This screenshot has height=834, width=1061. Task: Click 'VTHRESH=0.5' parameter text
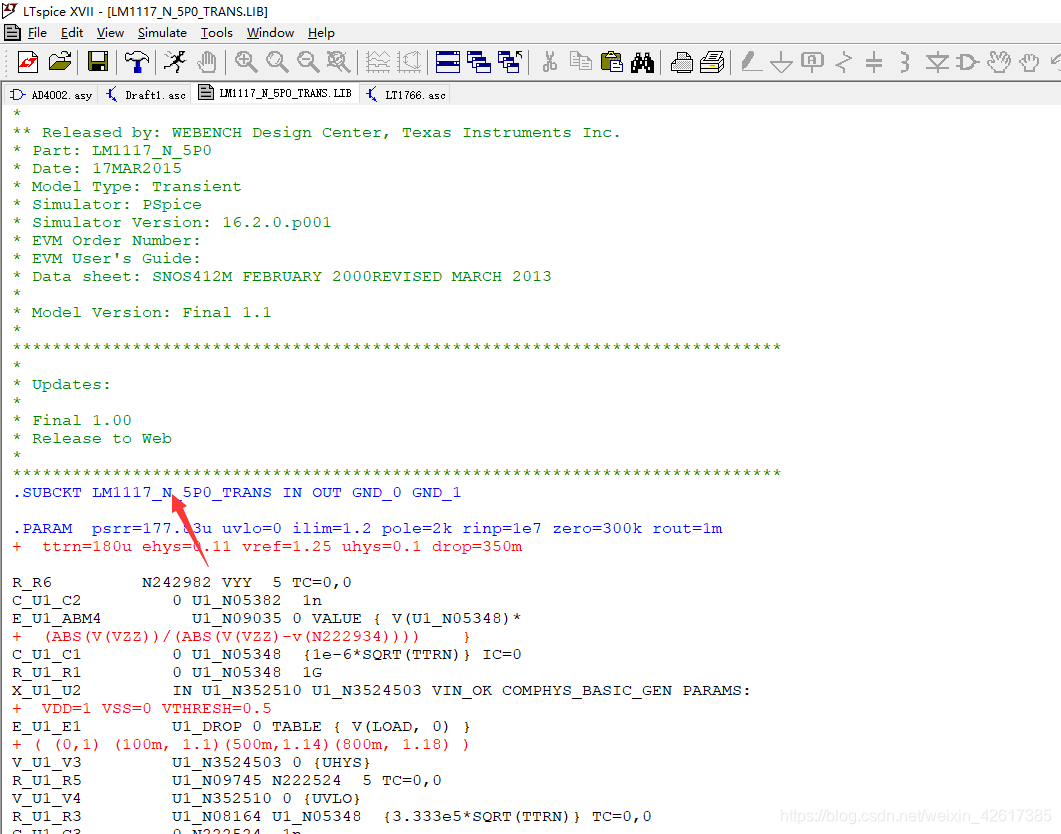coord(217,708)
